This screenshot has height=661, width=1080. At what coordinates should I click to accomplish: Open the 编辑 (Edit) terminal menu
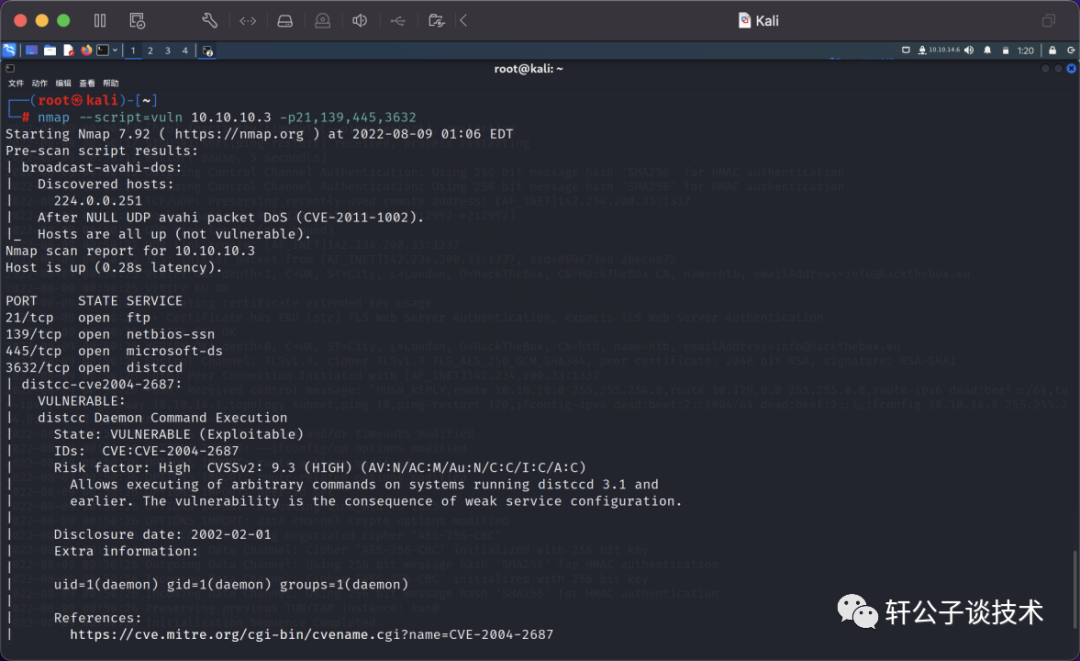[63, 83]
